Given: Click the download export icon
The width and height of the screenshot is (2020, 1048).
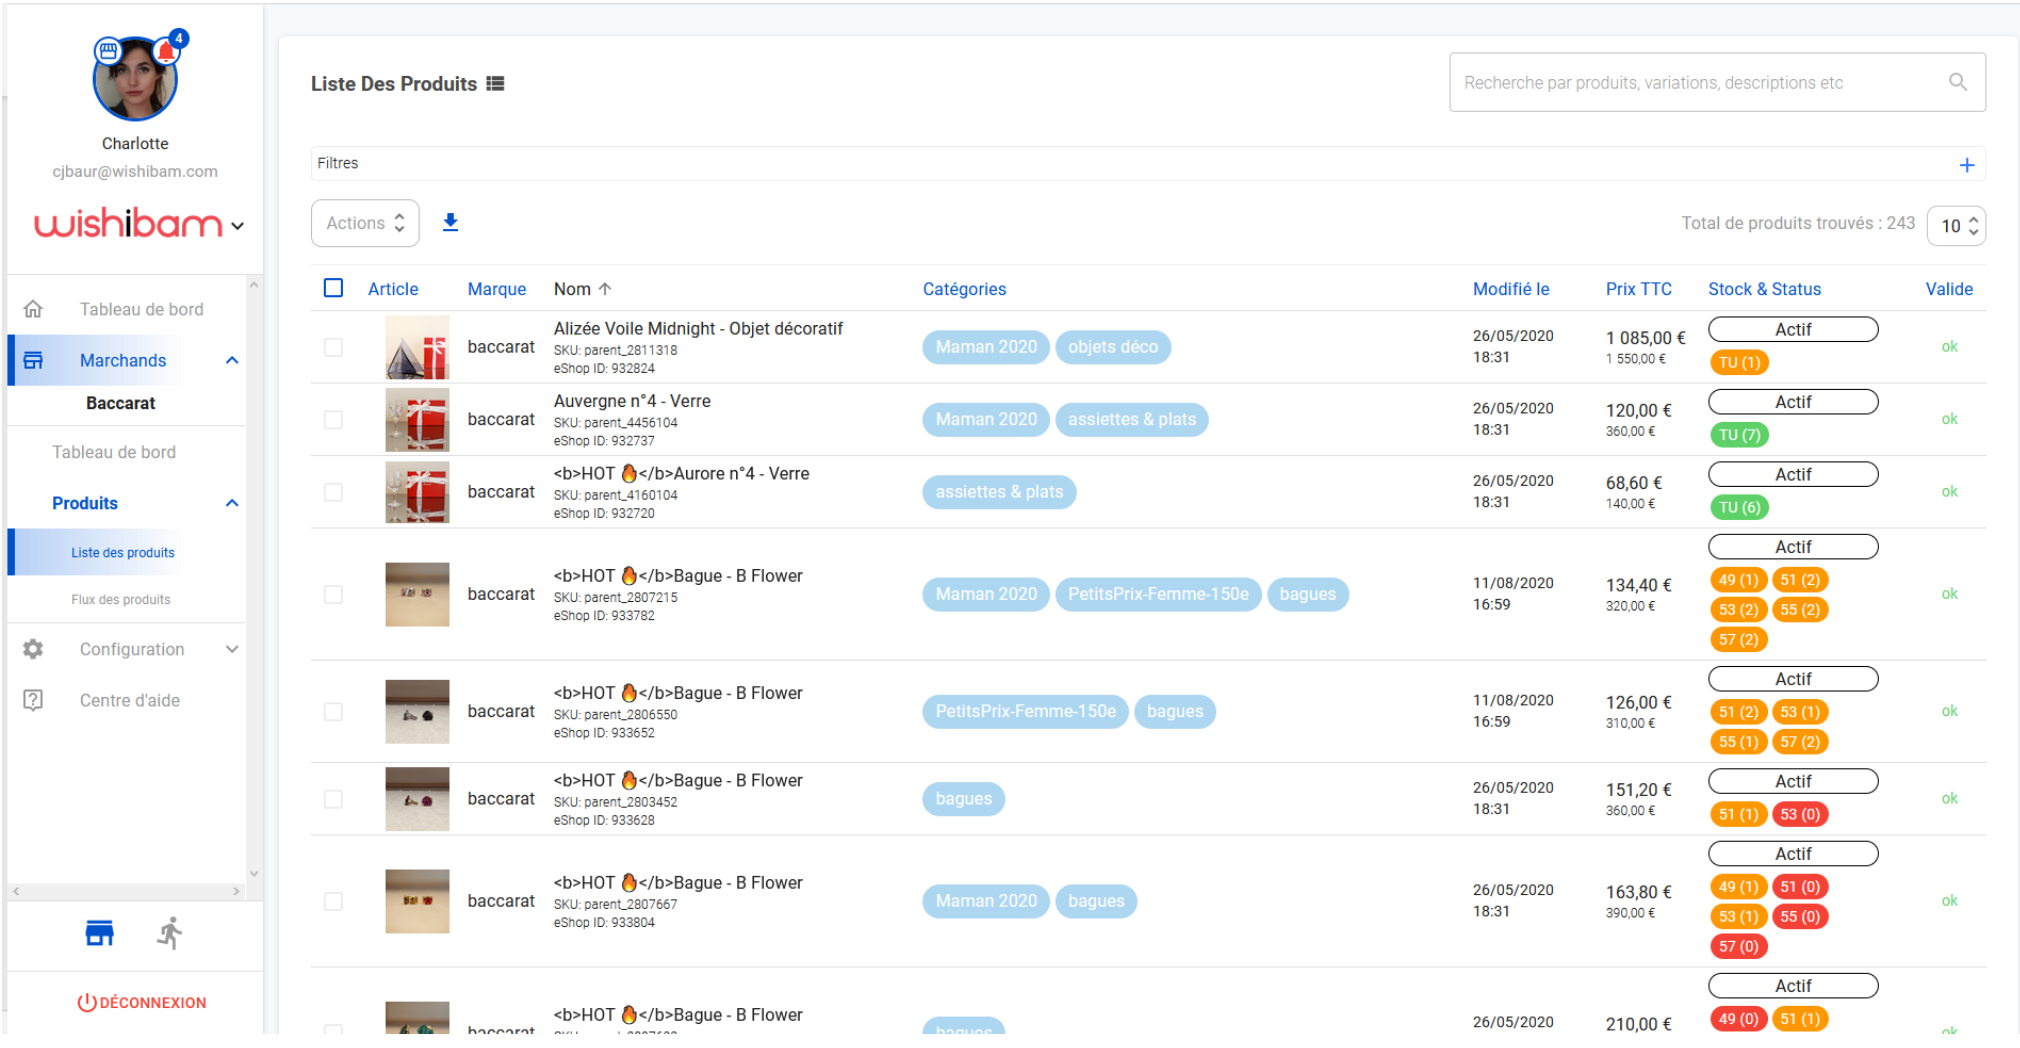Looking at the screenshot, I should coord(451,222).
